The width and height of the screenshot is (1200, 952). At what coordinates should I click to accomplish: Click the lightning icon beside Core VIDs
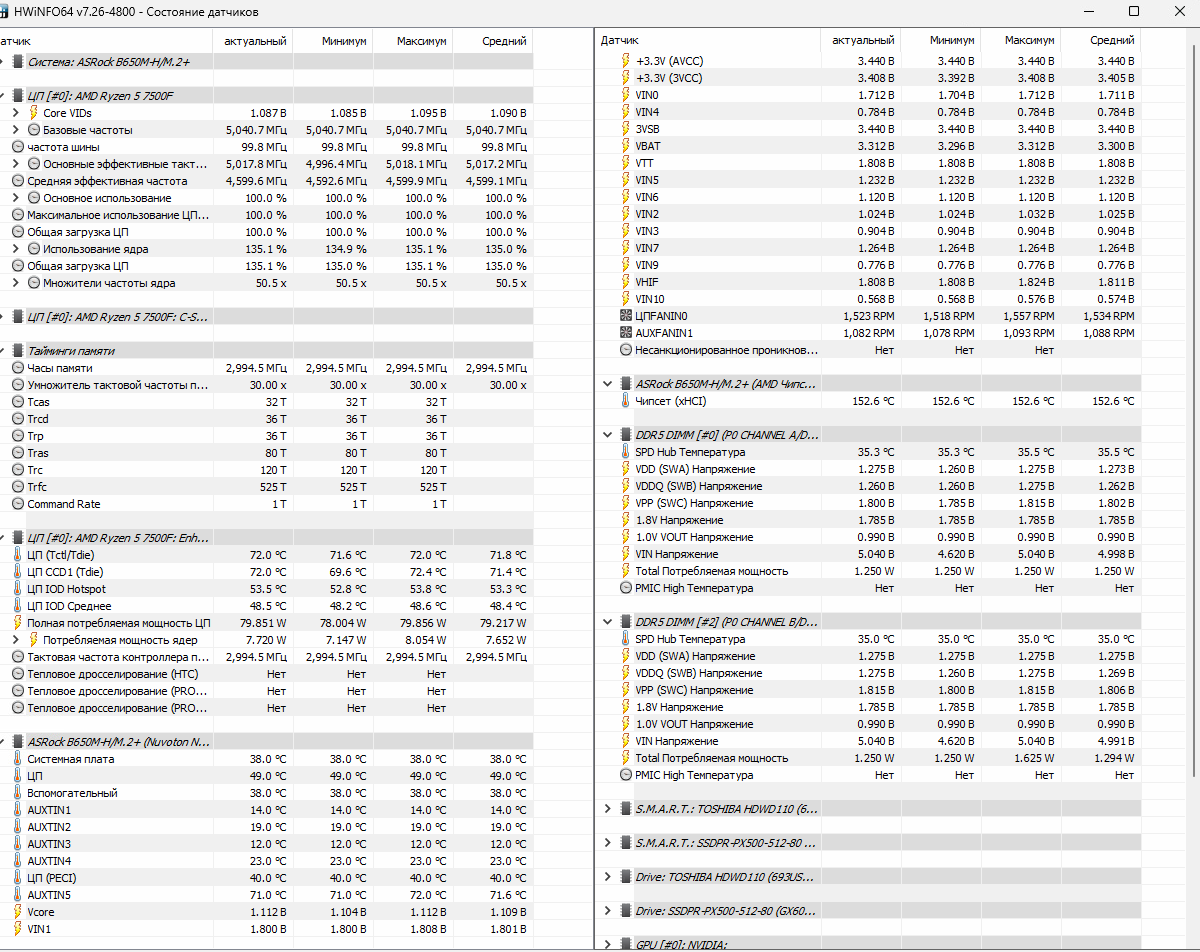coord(33,113)
